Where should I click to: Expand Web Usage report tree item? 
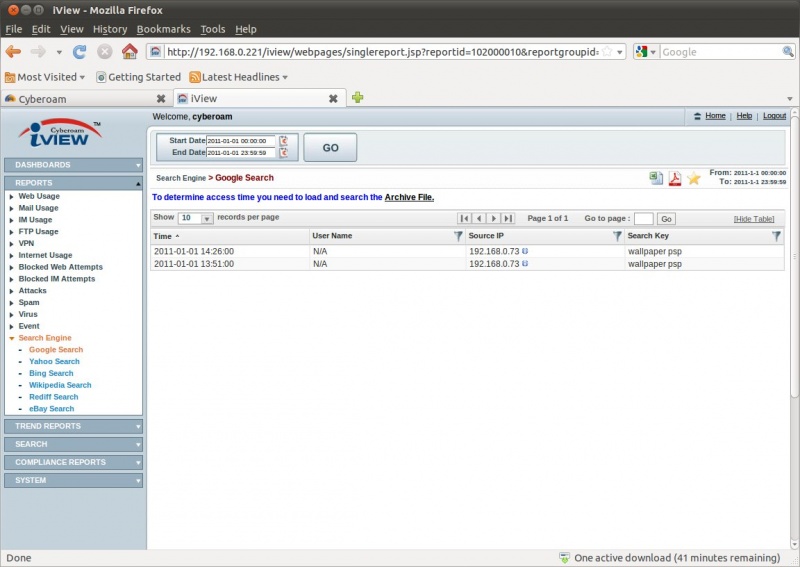[x=11, y=197]
